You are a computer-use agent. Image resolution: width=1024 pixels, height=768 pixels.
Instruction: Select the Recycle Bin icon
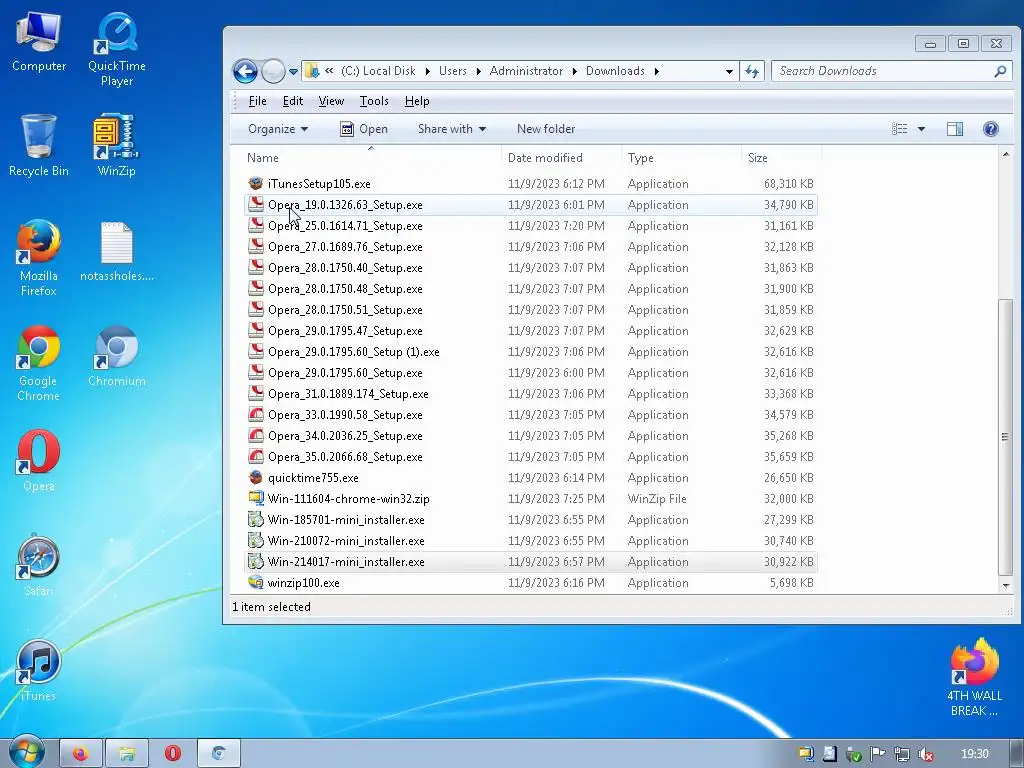(x=39, y=146)
